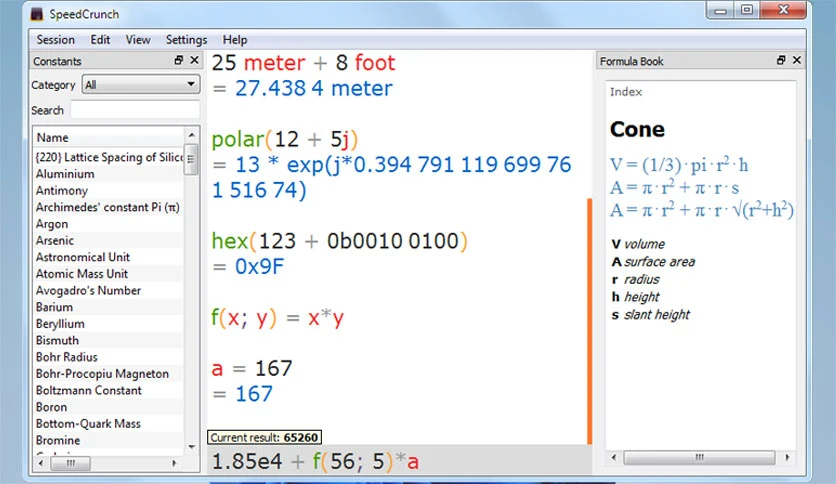The width and height of the screenshot is (836, 484).
Task: Close the Constants panel
Action: (195, 60)
